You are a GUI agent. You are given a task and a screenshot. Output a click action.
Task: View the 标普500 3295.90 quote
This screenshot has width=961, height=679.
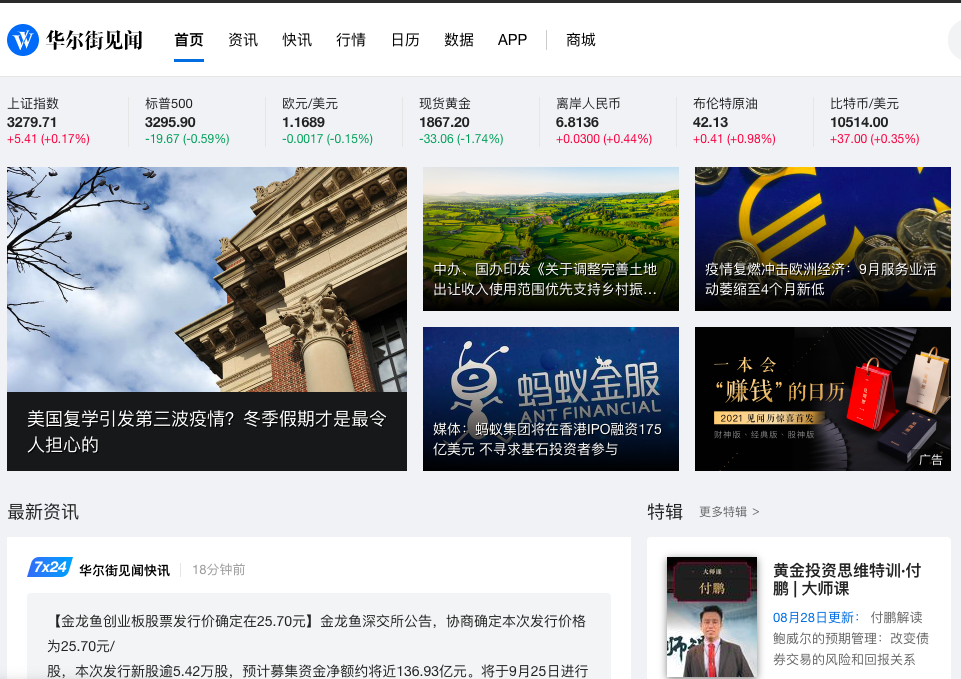click(187, 121)
